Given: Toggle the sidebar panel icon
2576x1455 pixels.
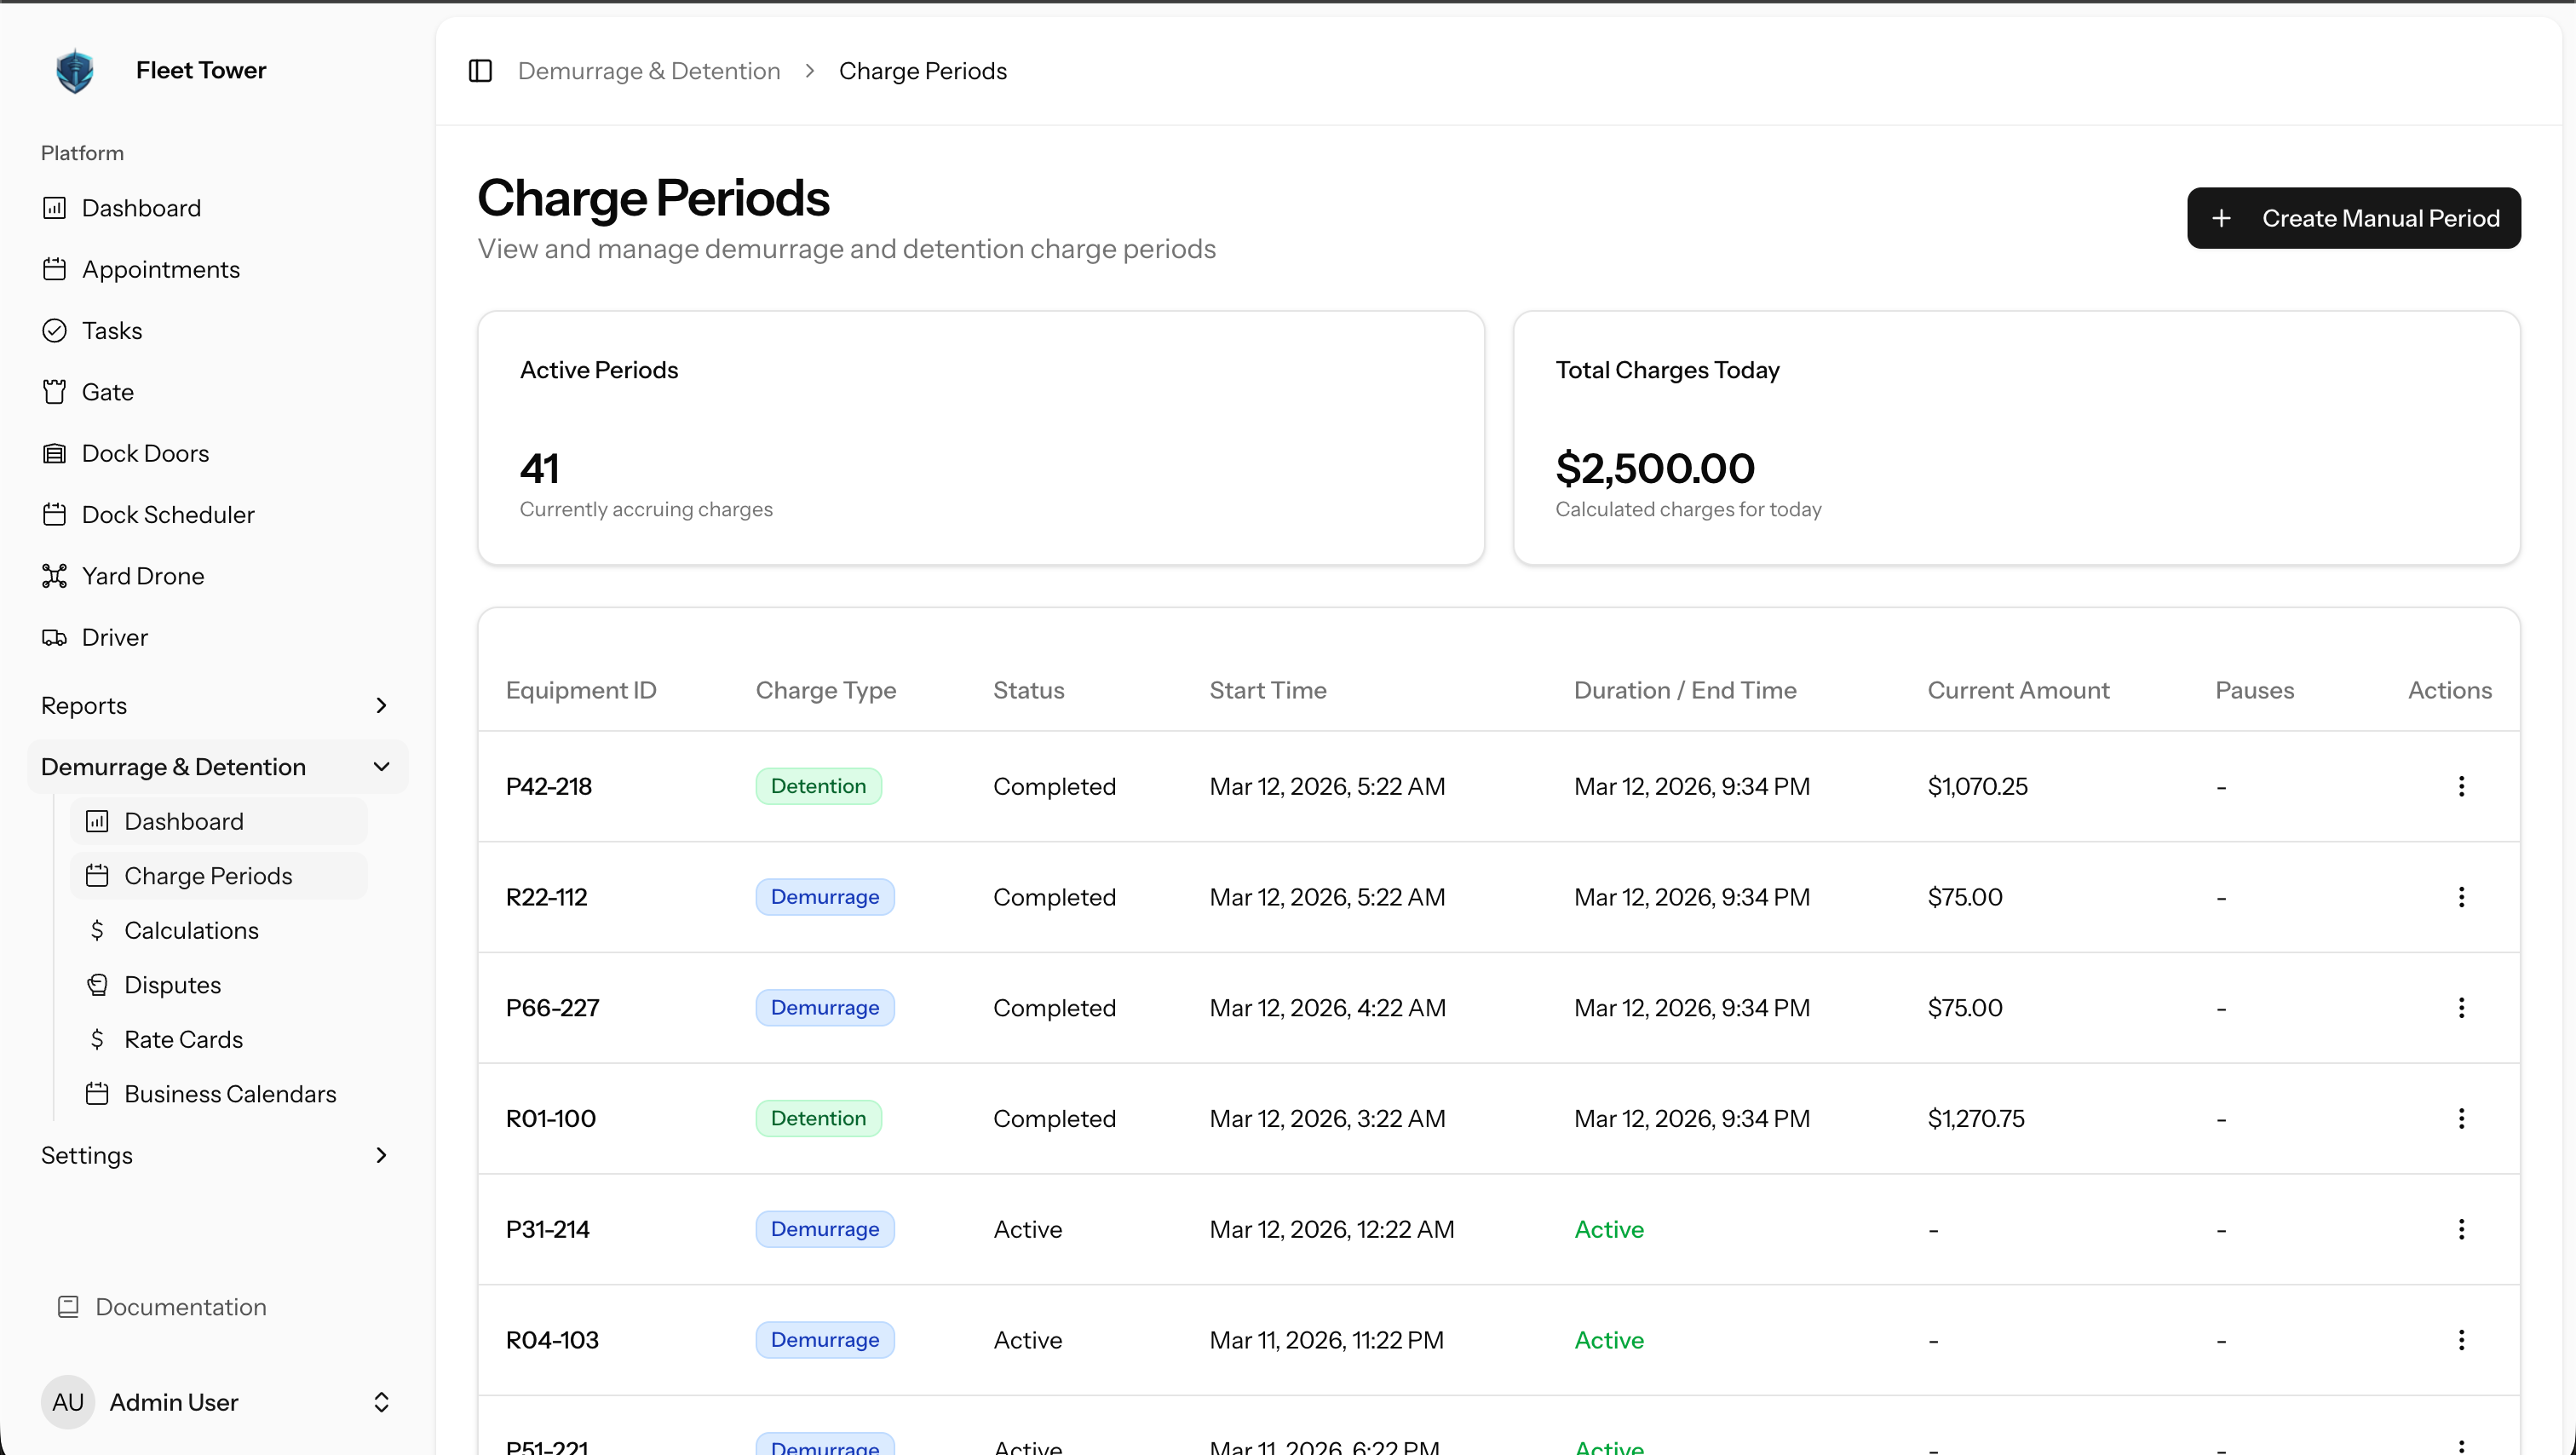Looking at the screenshot, I should point(480,71).
